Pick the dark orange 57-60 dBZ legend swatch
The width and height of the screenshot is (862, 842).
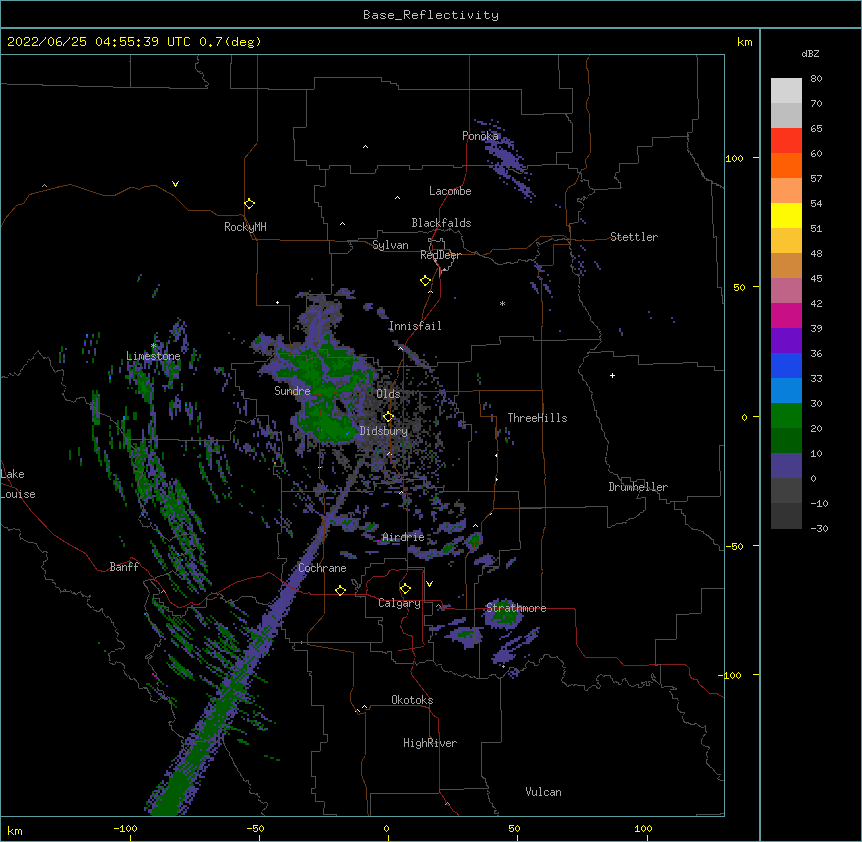point(786,165)
